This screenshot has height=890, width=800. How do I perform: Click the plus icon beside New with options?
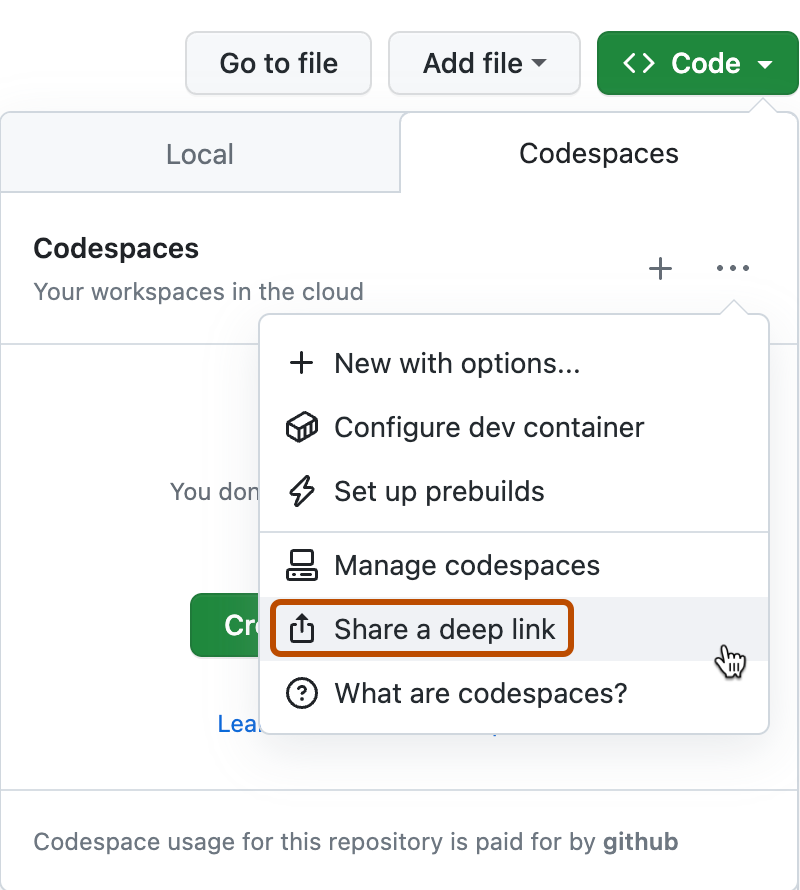pos(301,363)
